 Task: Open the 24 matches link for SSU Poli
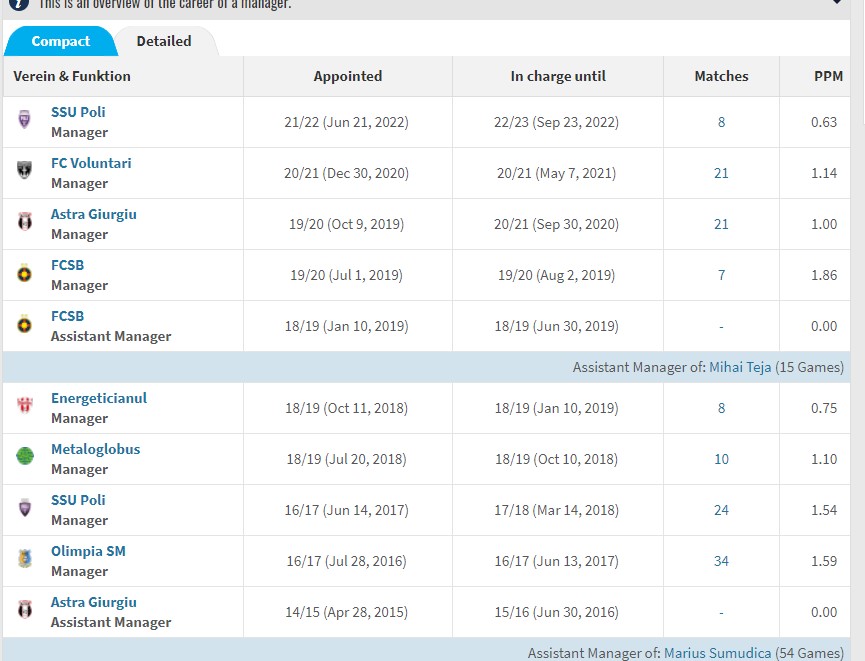tap(721, 510)
